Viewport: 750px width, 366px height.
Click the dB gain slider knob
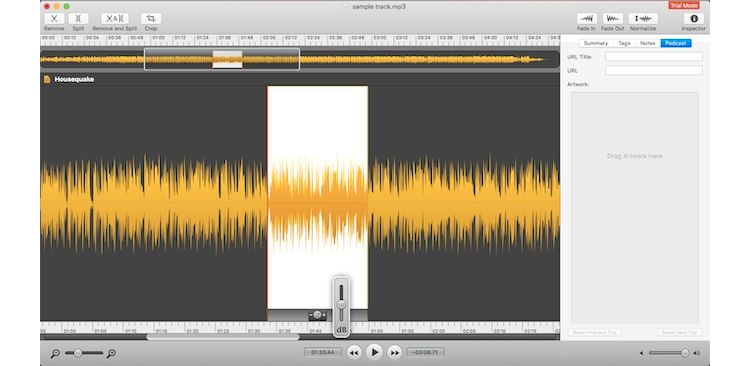tap(341, 305)
